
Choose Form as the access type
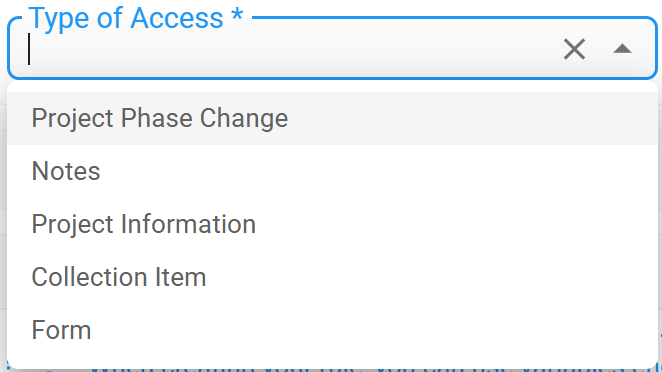point(332,330)
